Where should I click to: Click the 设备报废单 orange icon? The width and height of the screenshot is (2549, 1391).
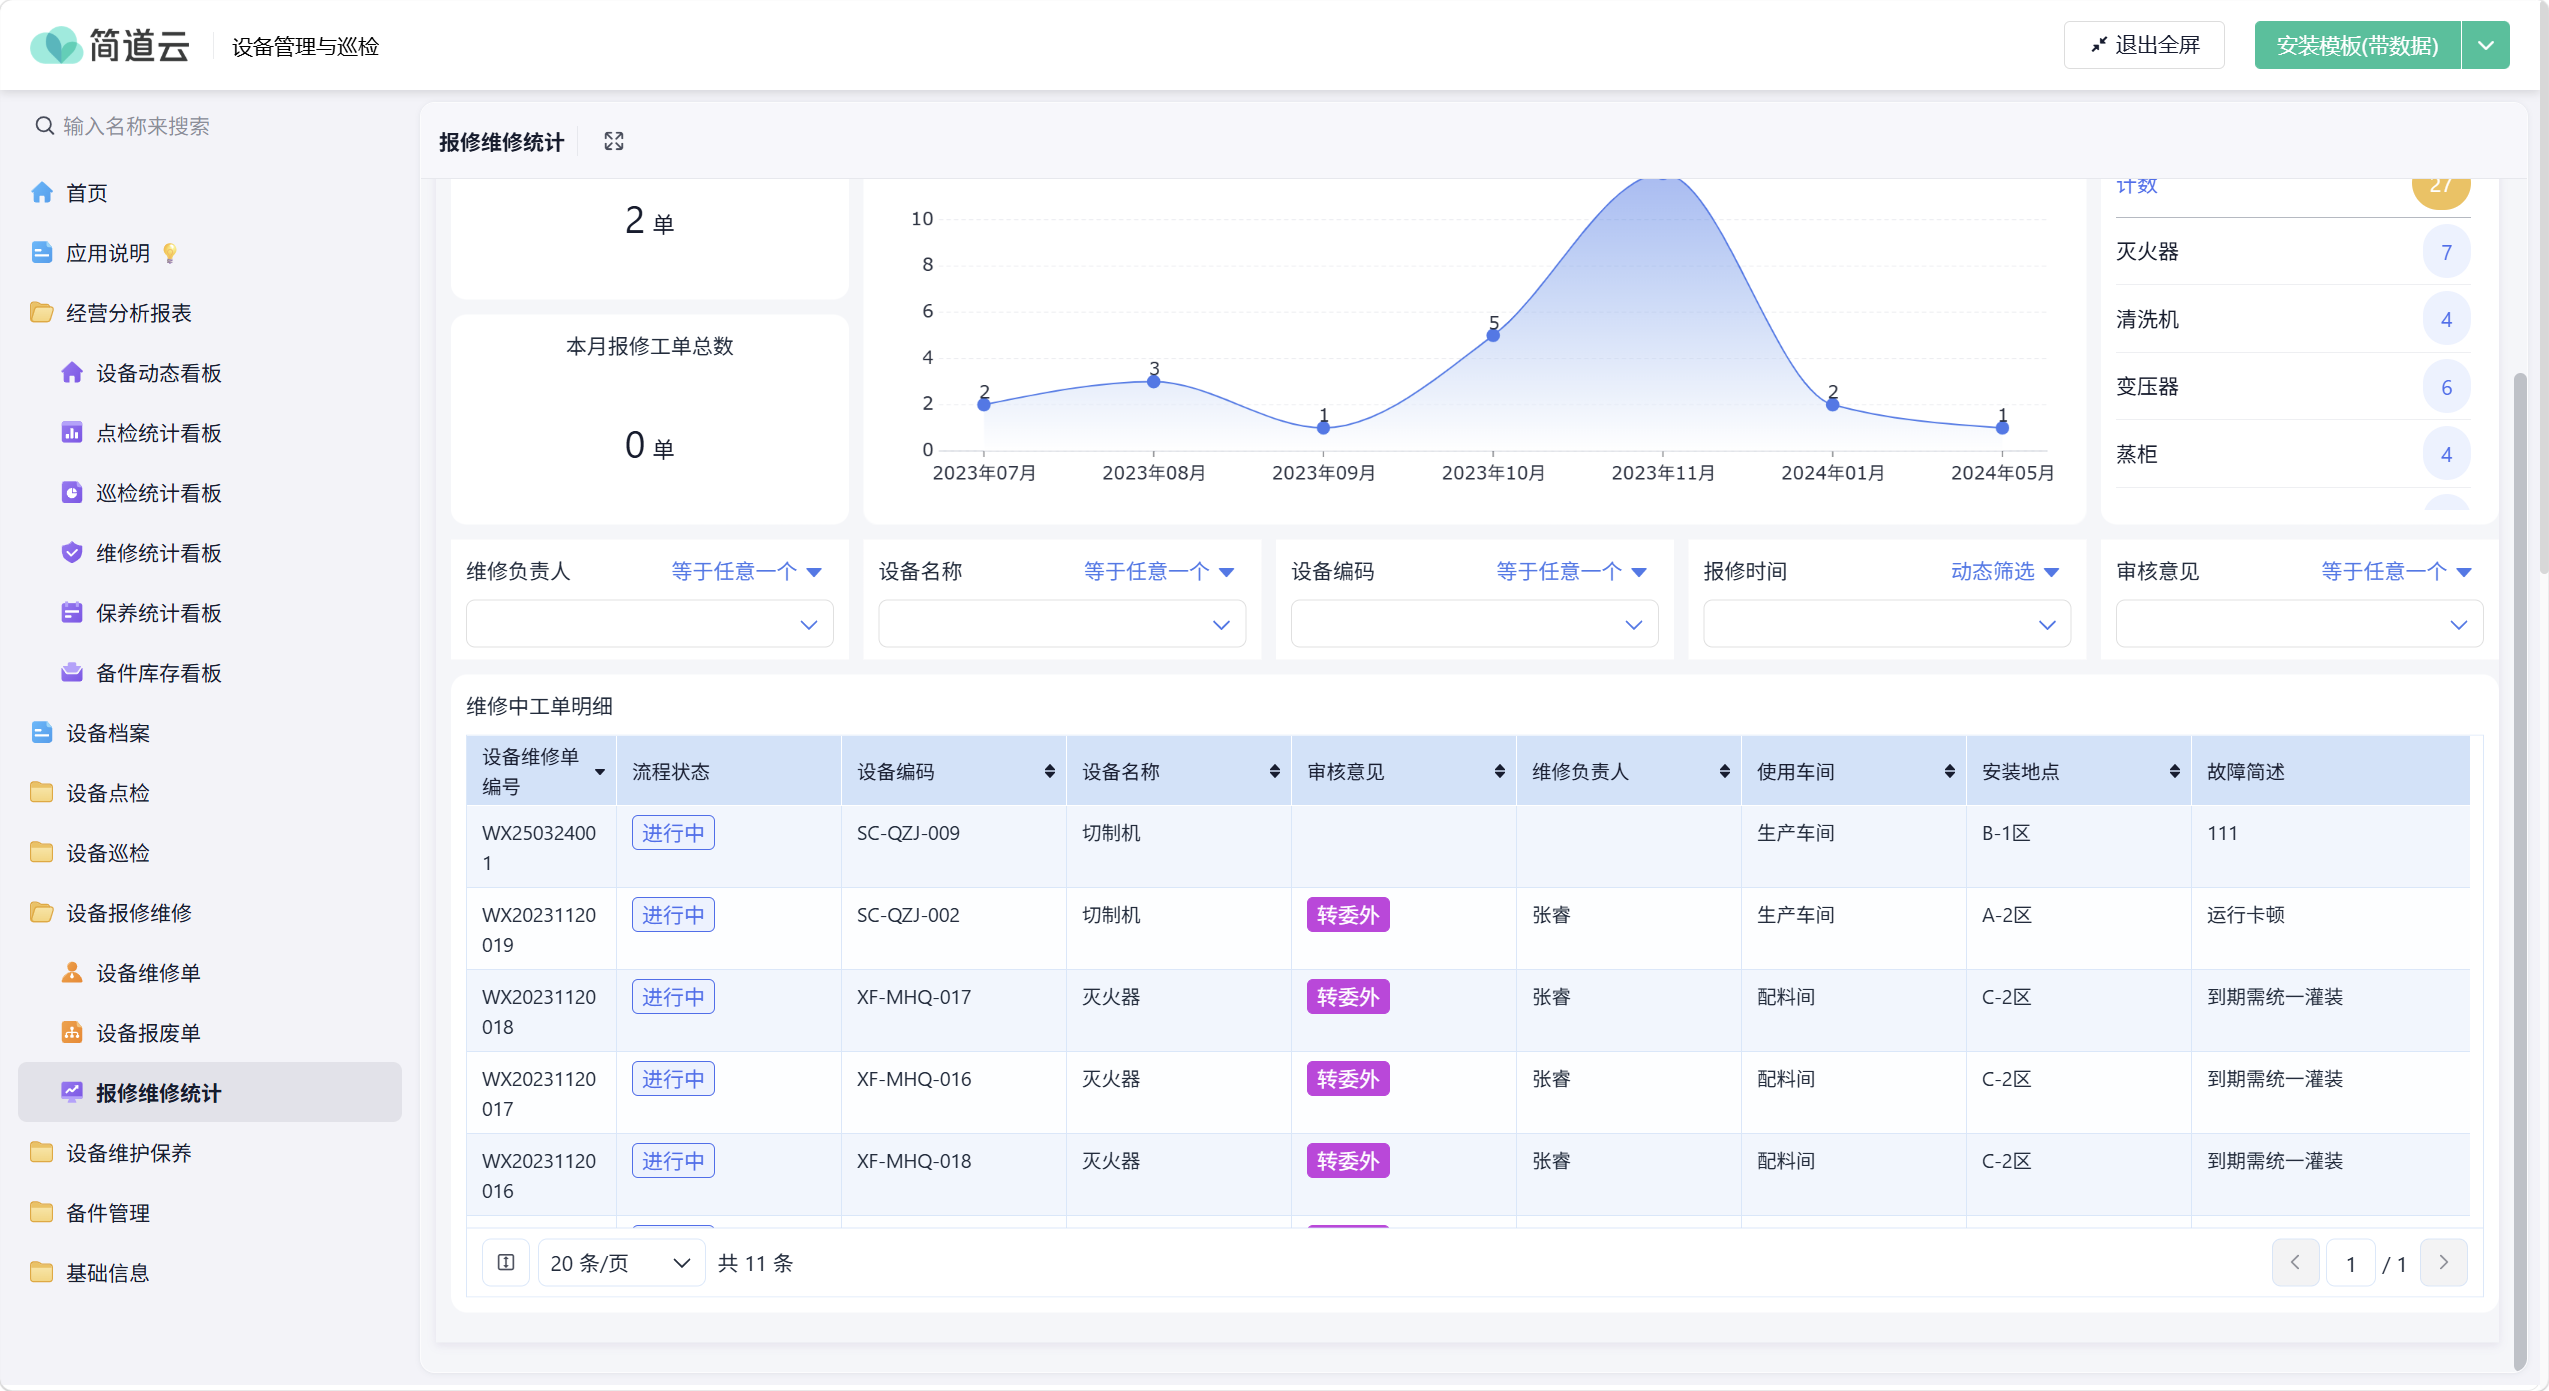coord(72,1033)
